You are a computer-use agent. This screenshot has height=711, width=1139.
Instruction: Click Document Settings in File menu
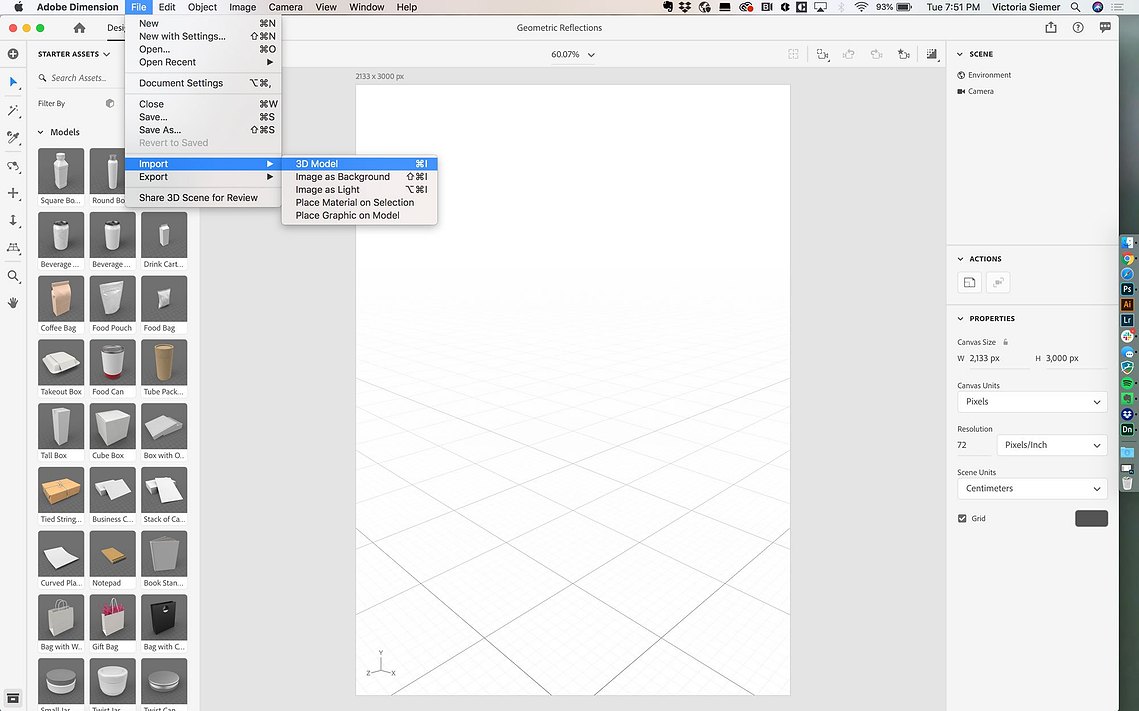[x=203, y=84]
